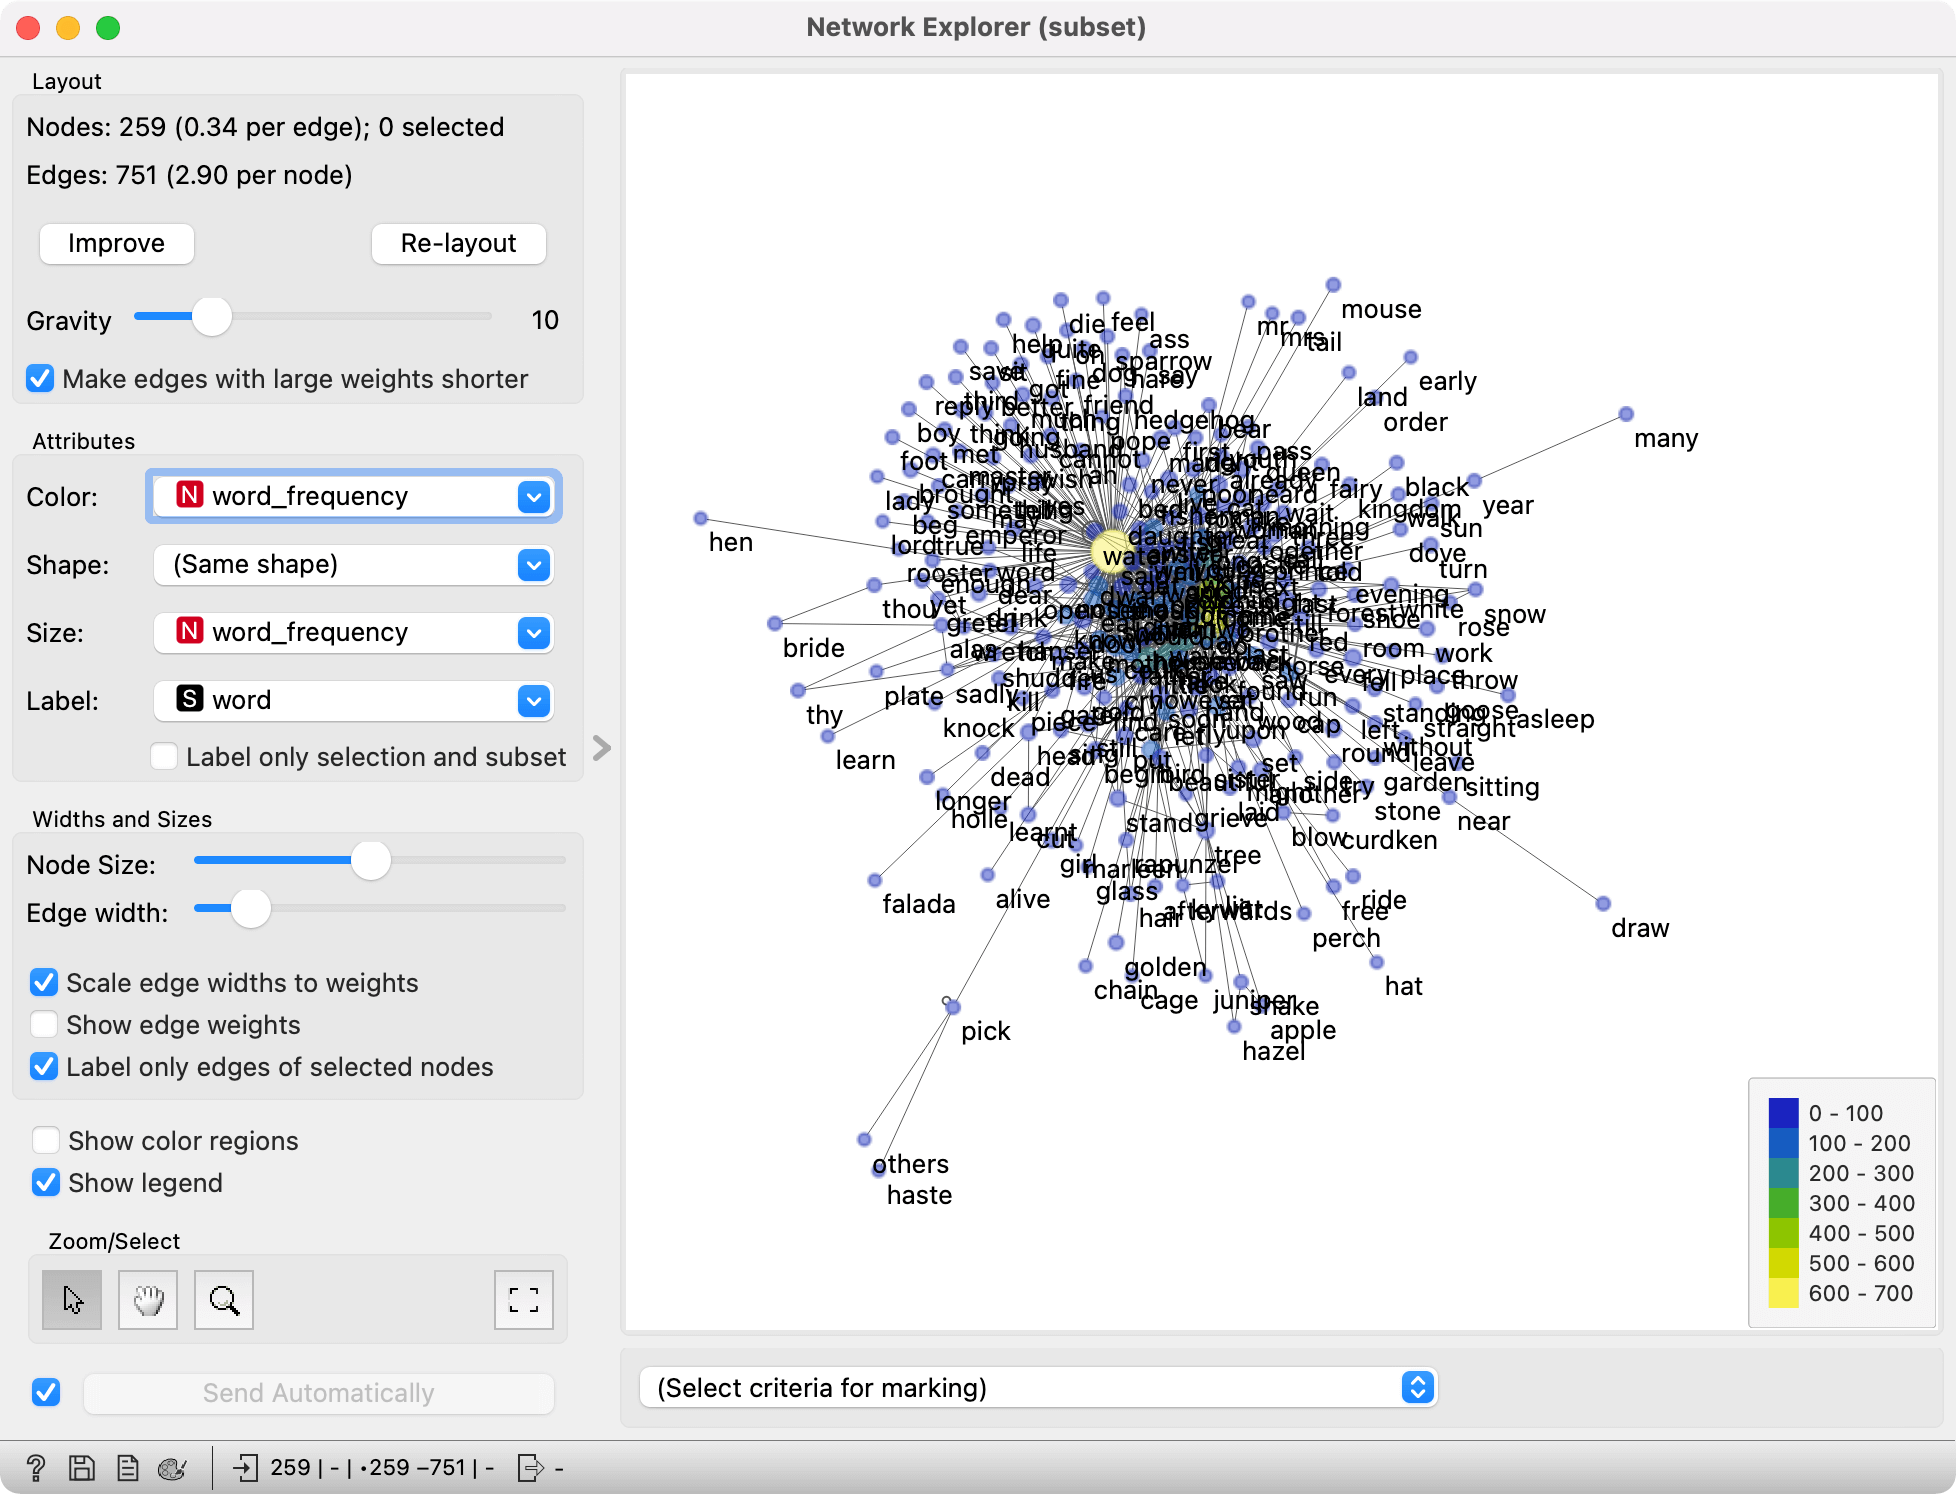The height and width of the screenshot is (1494, 1956).
Task: Click the Send Automatically button
Action: 319,1393
